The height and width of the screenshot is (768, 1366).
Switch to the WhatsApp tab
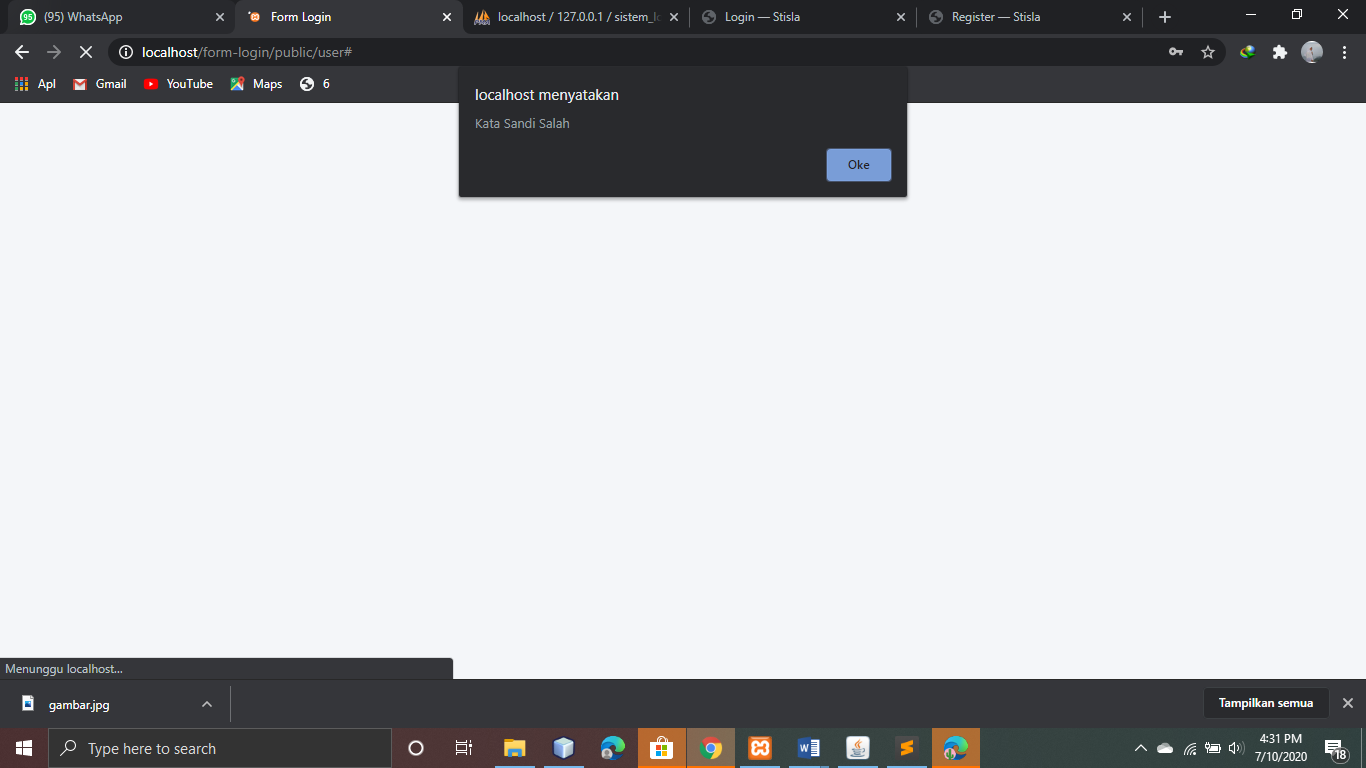pyautogui.click(x=120, y=17)
